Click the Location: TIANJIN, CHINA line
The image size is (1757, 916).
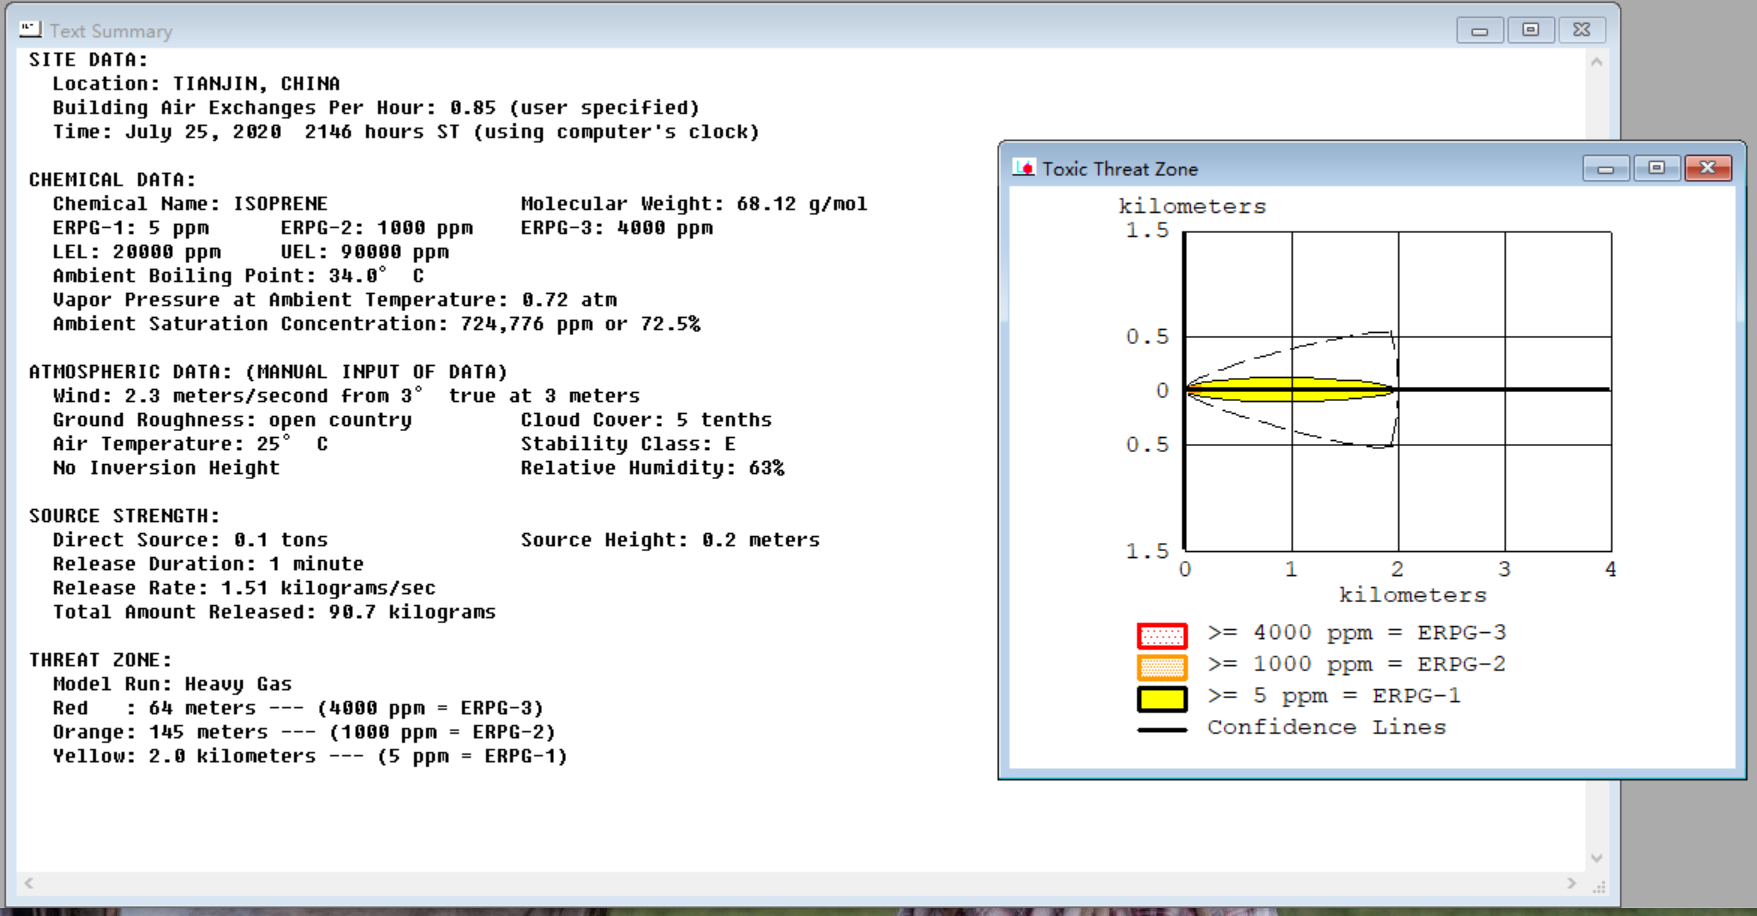point(196,84)
